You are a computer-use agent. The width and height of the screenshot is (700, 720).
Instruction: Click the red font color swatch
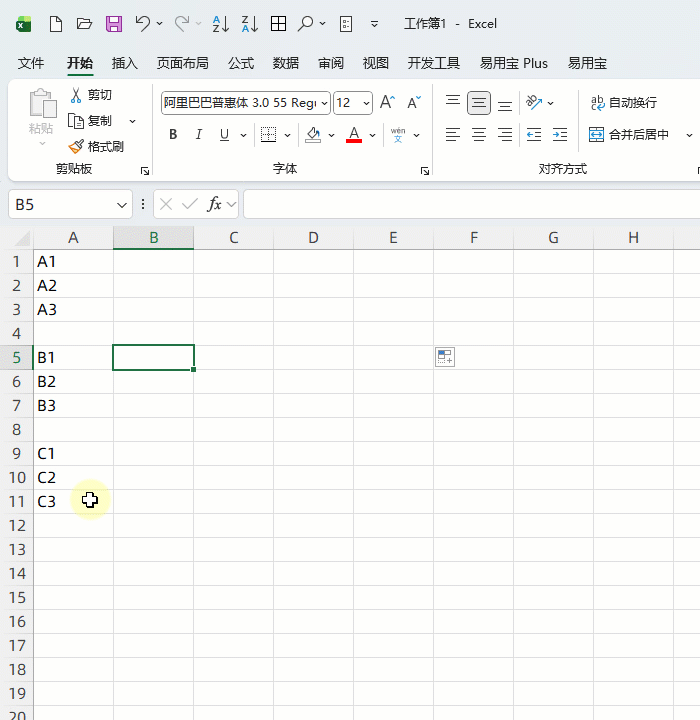[353, 135]
